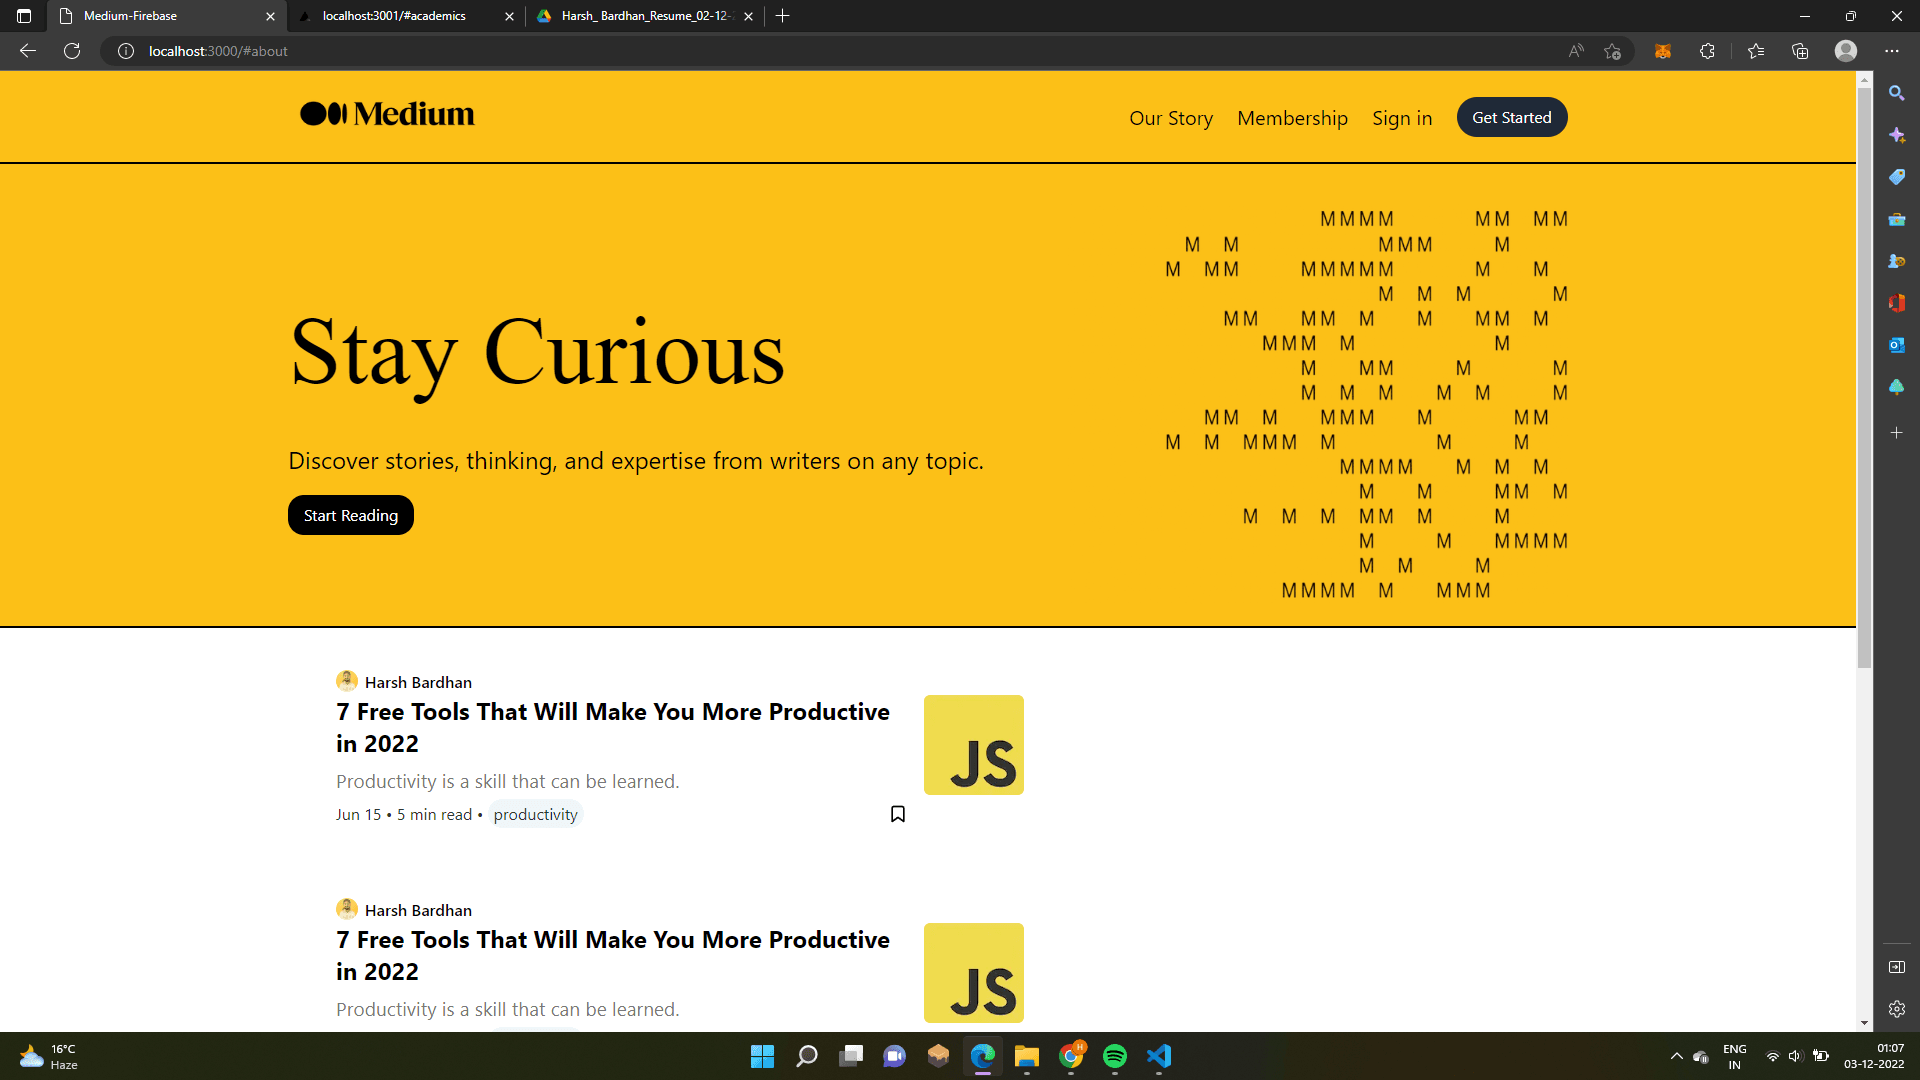Open browser Extensions puzzle icon
Image resolution: width=1920 pixels, height=1080 pixels.
[1707, 51]
